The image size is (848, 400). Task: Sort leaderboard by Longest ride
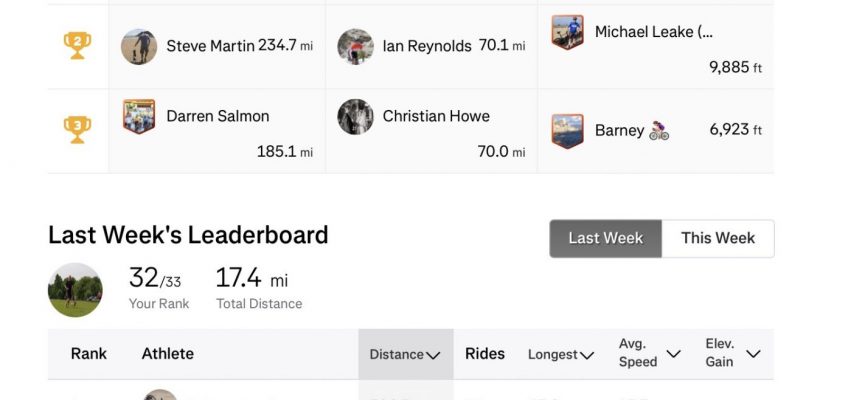pos(561,355)
